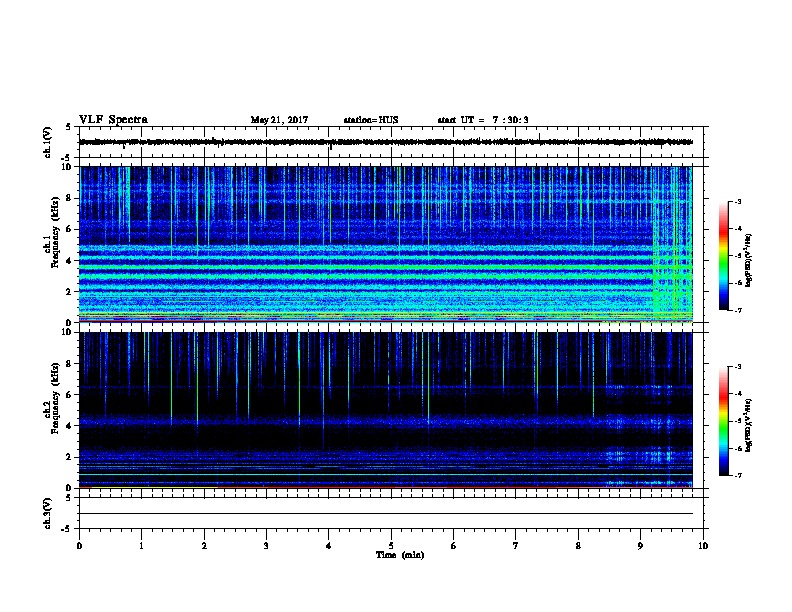
Task: Click the "station=HUS" label
Action: pyautogui.click(x=371, y=120)
